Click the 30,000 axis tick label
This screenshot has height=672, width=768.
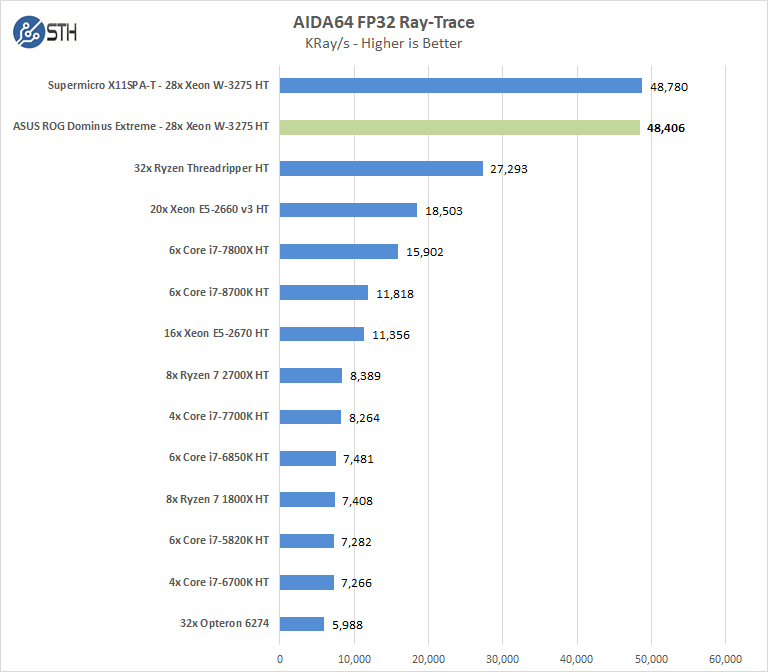pyautogui.click(x=503, y=659)
